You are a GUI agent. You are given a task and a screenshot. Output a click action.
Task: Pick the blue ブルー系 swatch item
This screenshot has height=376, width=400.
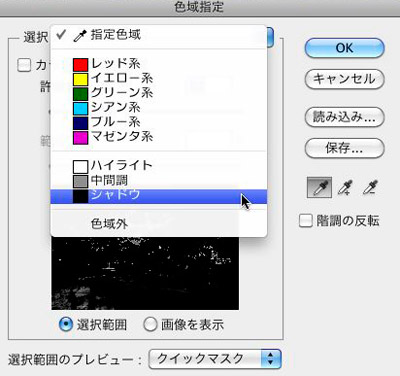coord(159,122)
